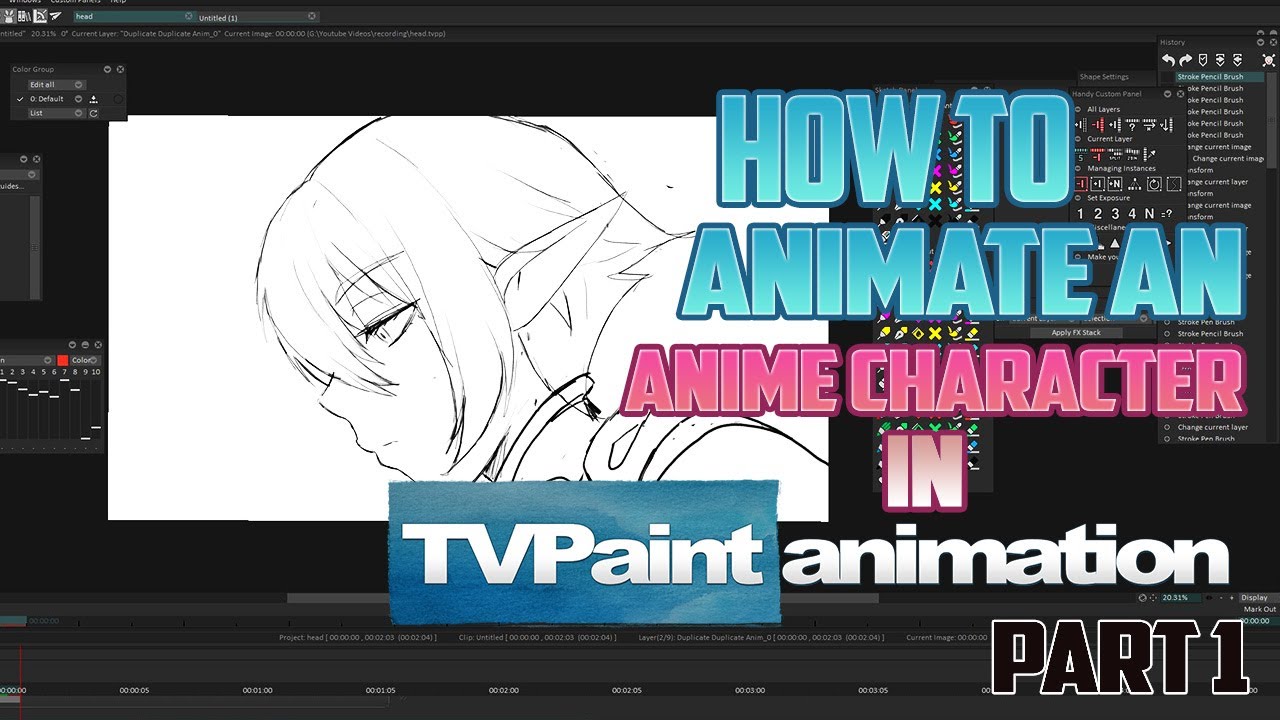Toggle the checkmark beside 0: Default

20,99
